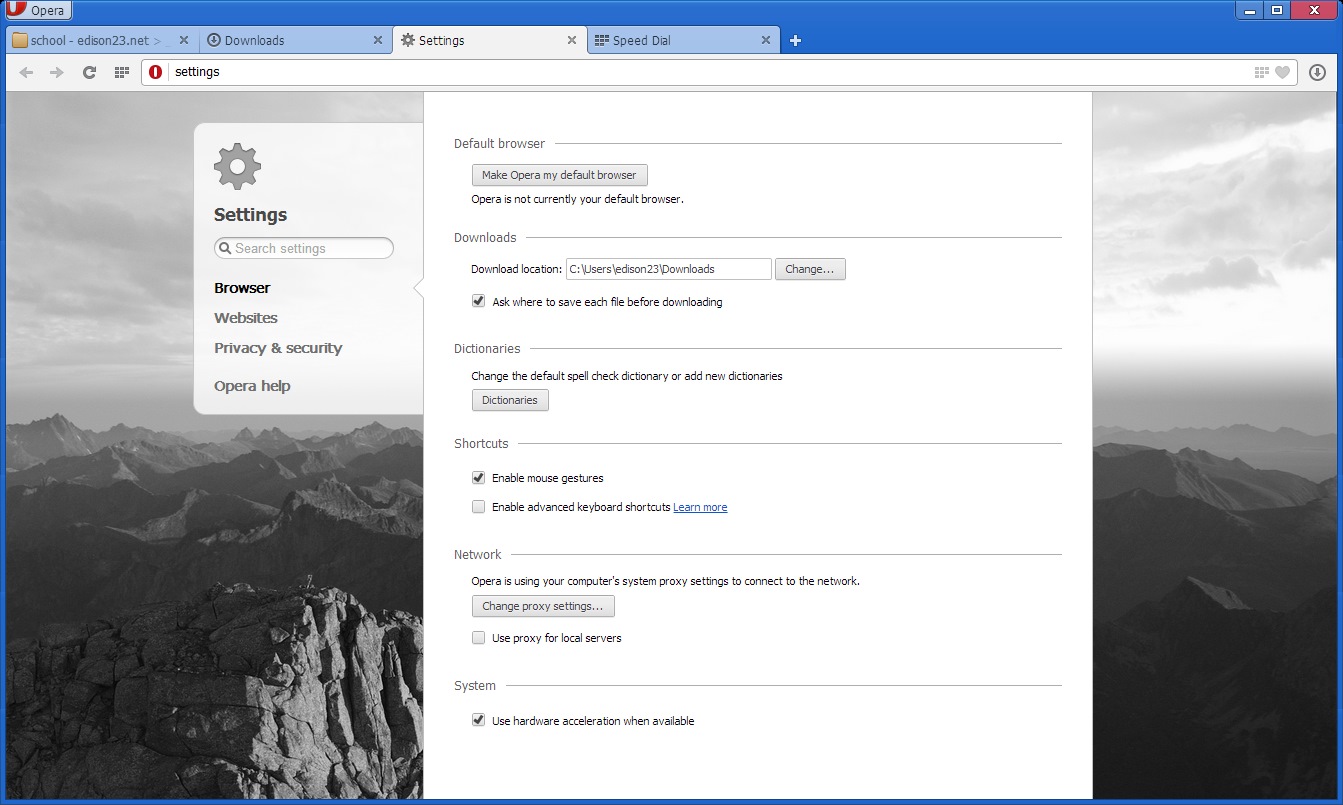Click the Search settings field
The image size is (1343, 805).
[x=304, y=248]
